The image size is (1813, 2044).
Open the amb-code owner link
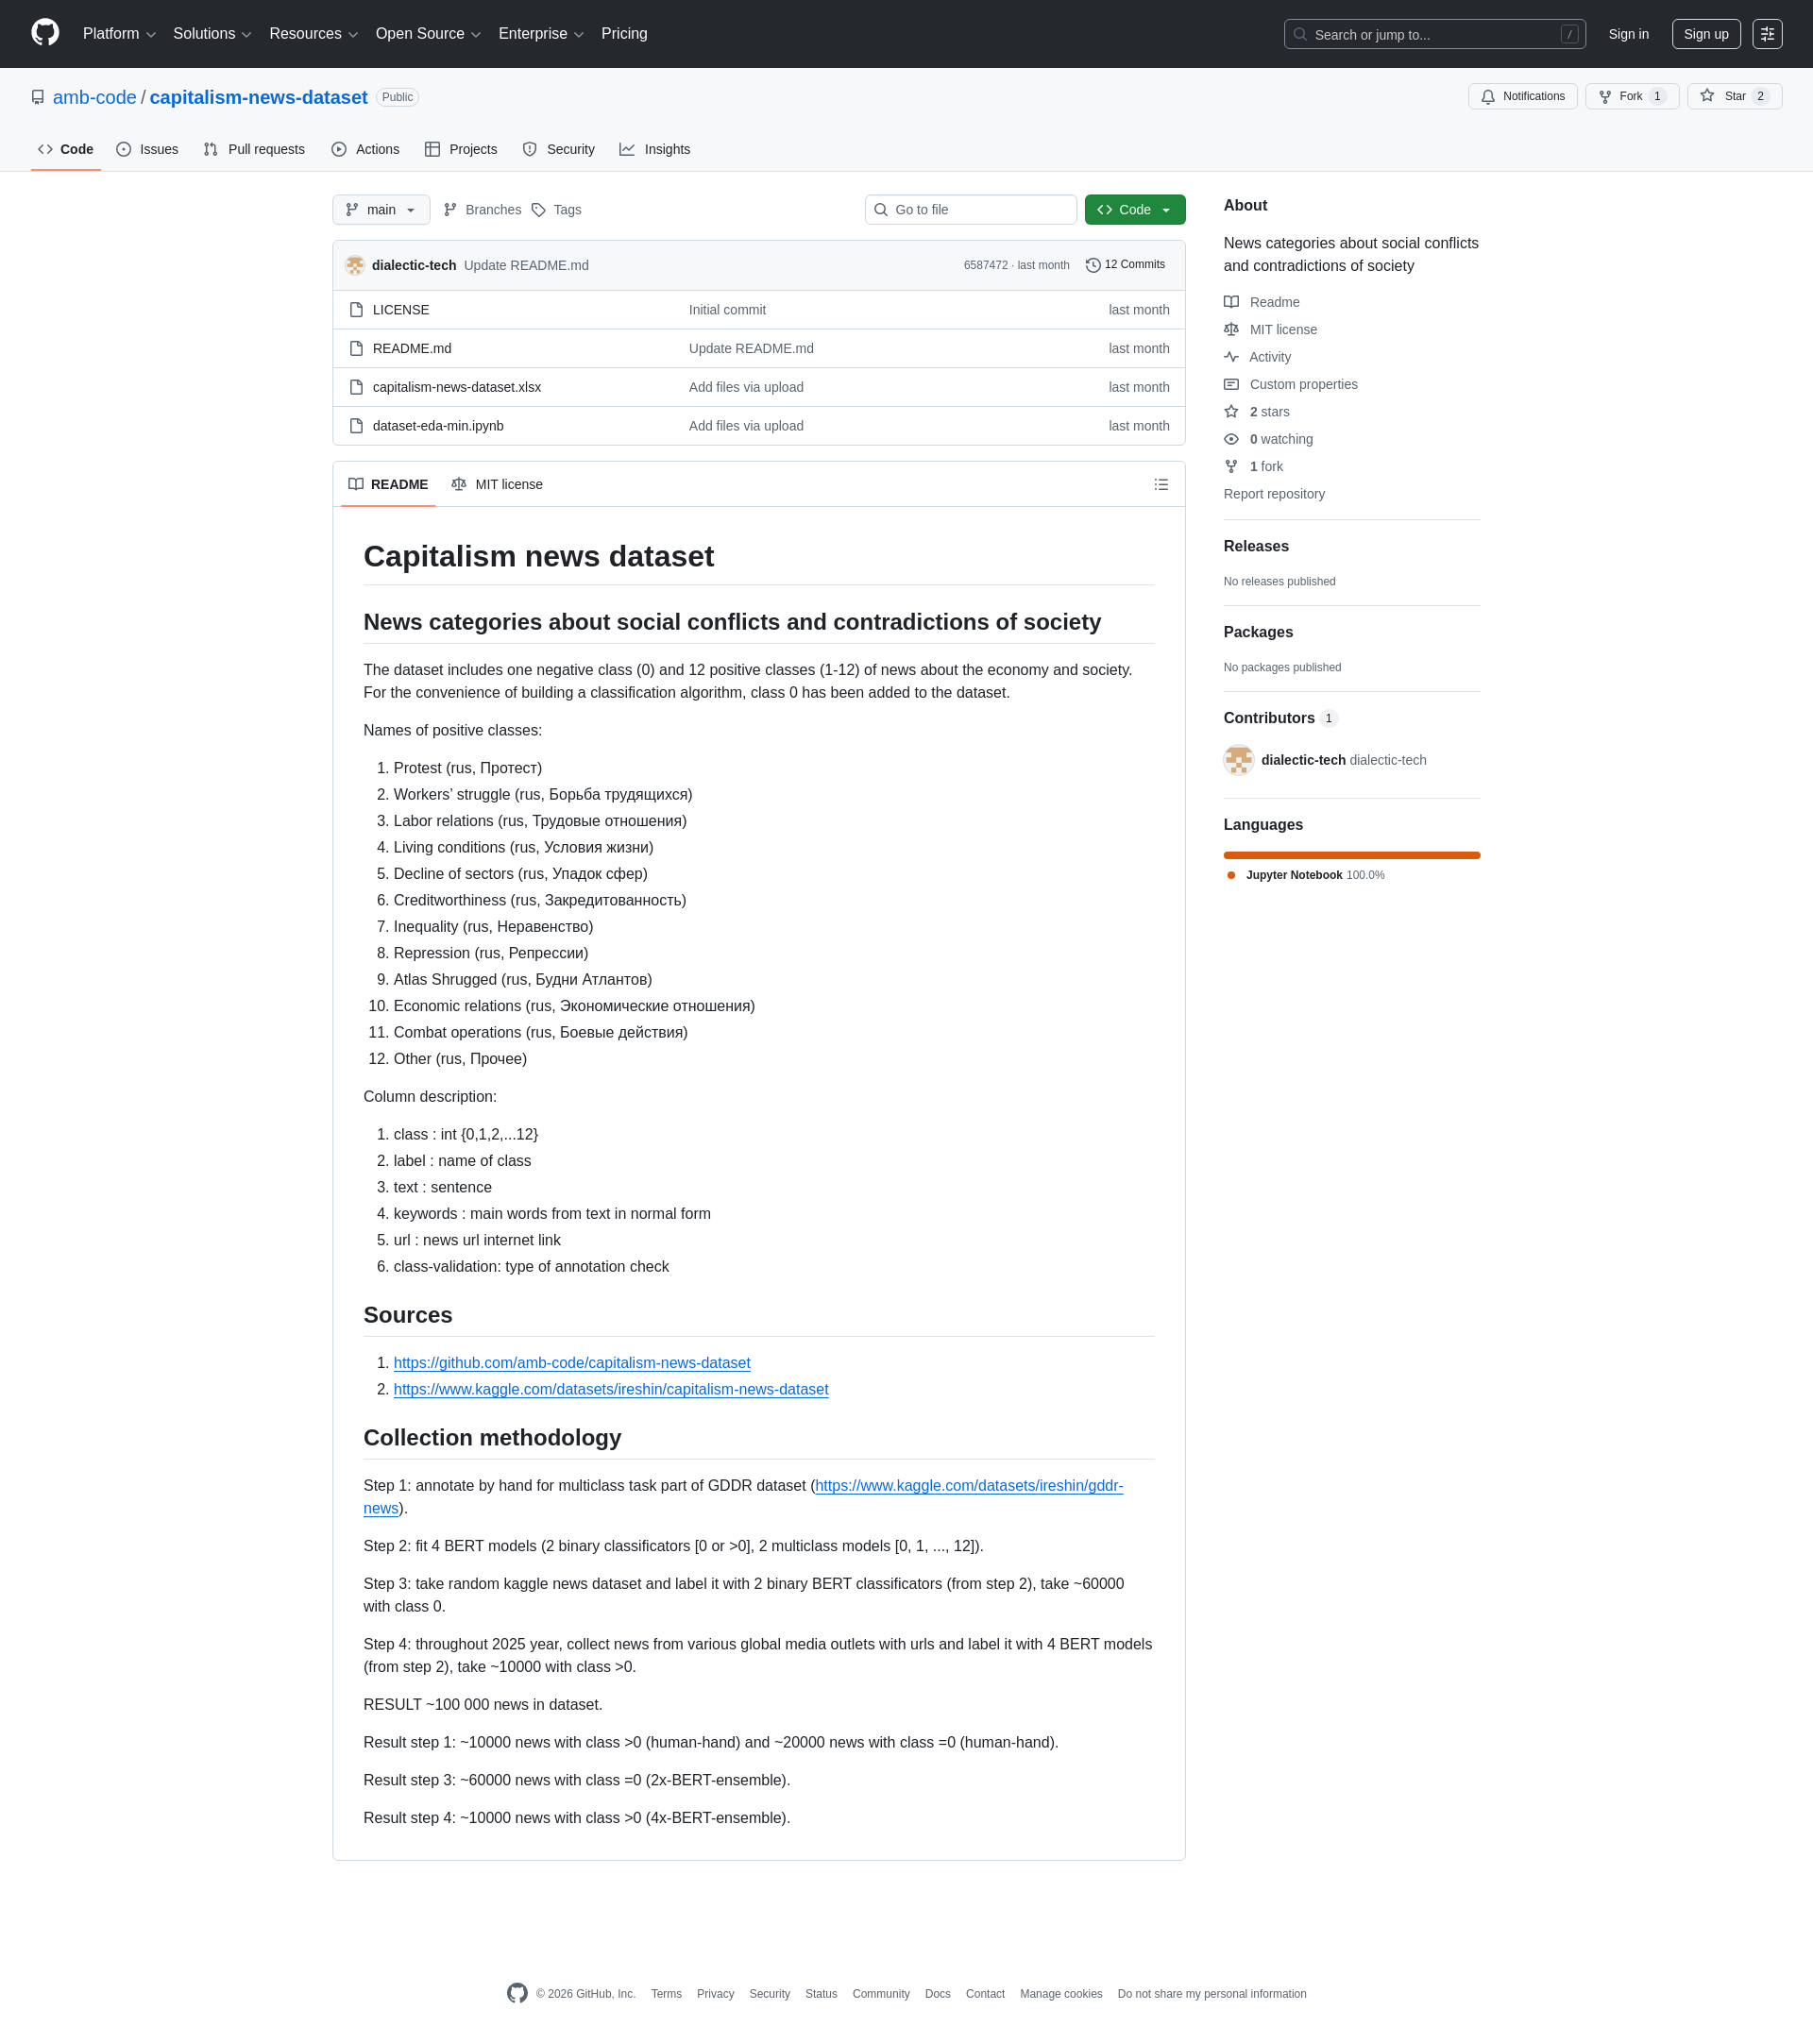[x=94, y=97]
